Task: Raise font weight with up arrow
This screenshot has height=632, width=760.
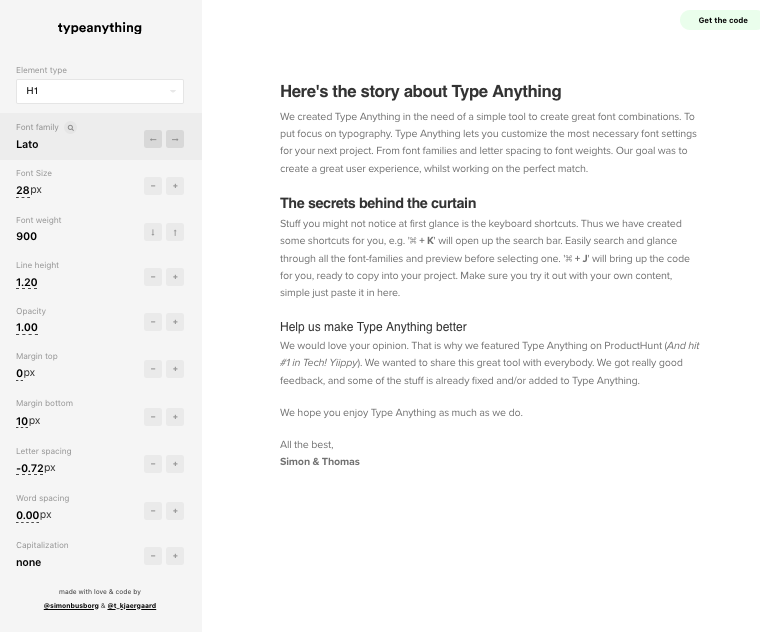Action: pyautogui.click(x=175, y=232)
